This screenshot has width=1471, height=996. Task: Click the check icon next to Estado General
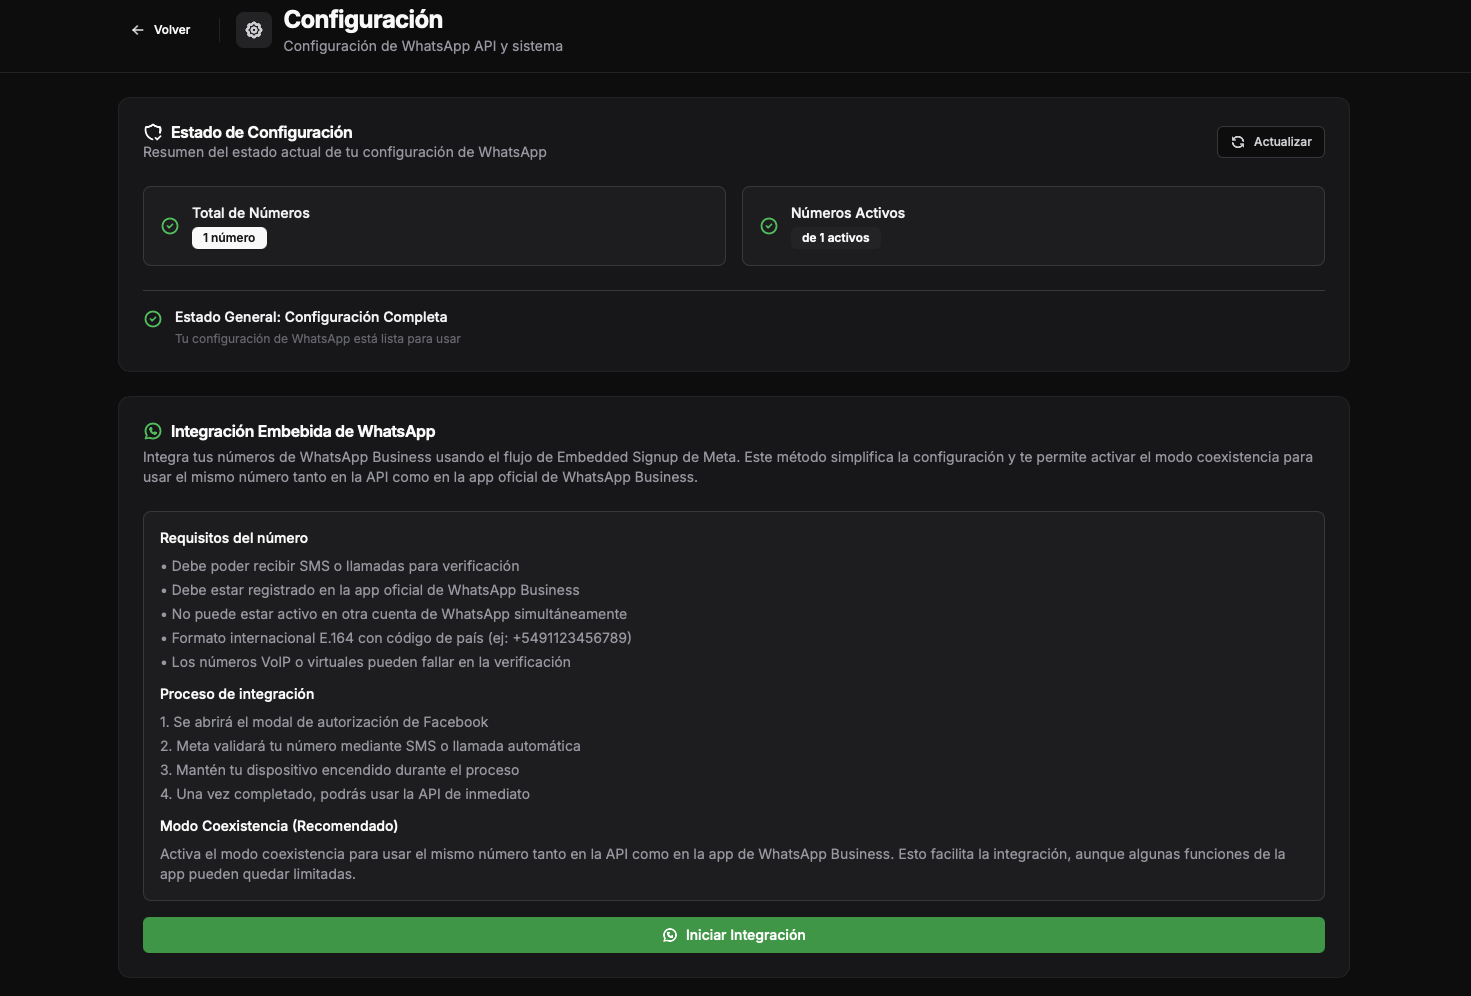[x=152, y=318]
